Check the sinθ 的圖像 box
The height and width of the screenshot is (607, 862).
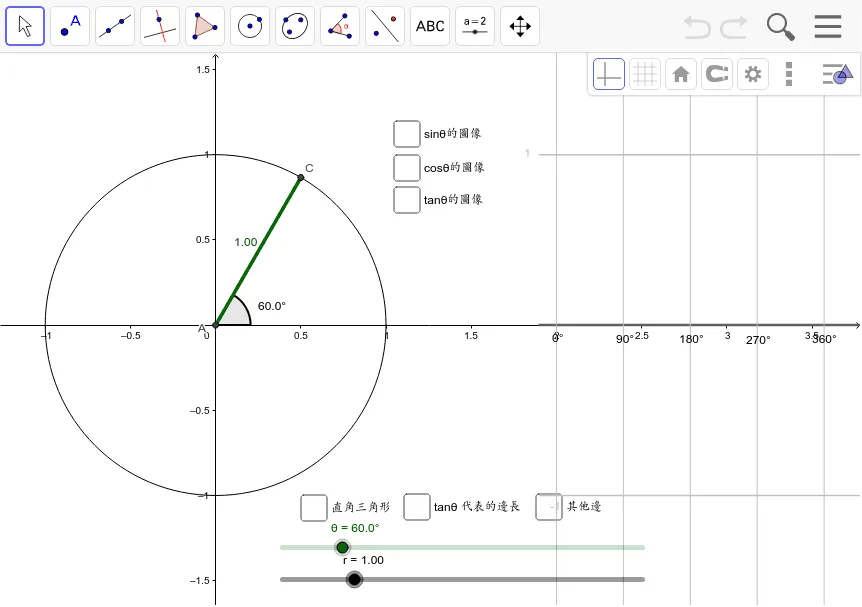pos(407,134)
